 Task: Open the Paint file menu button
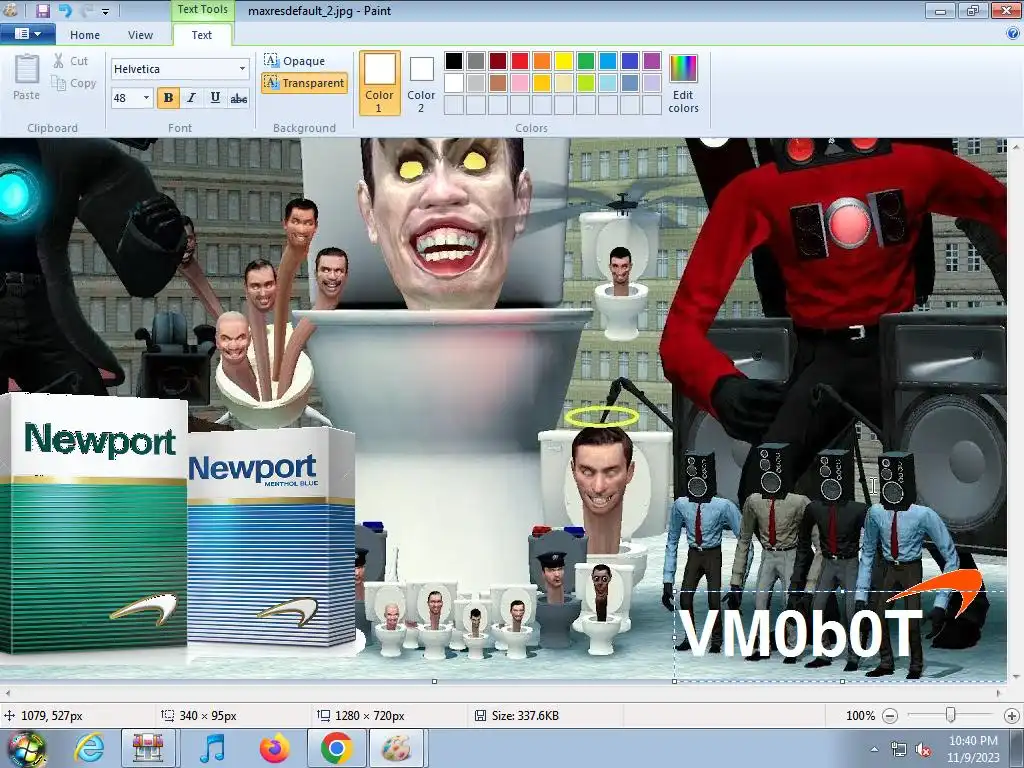(x=27, y=34)
